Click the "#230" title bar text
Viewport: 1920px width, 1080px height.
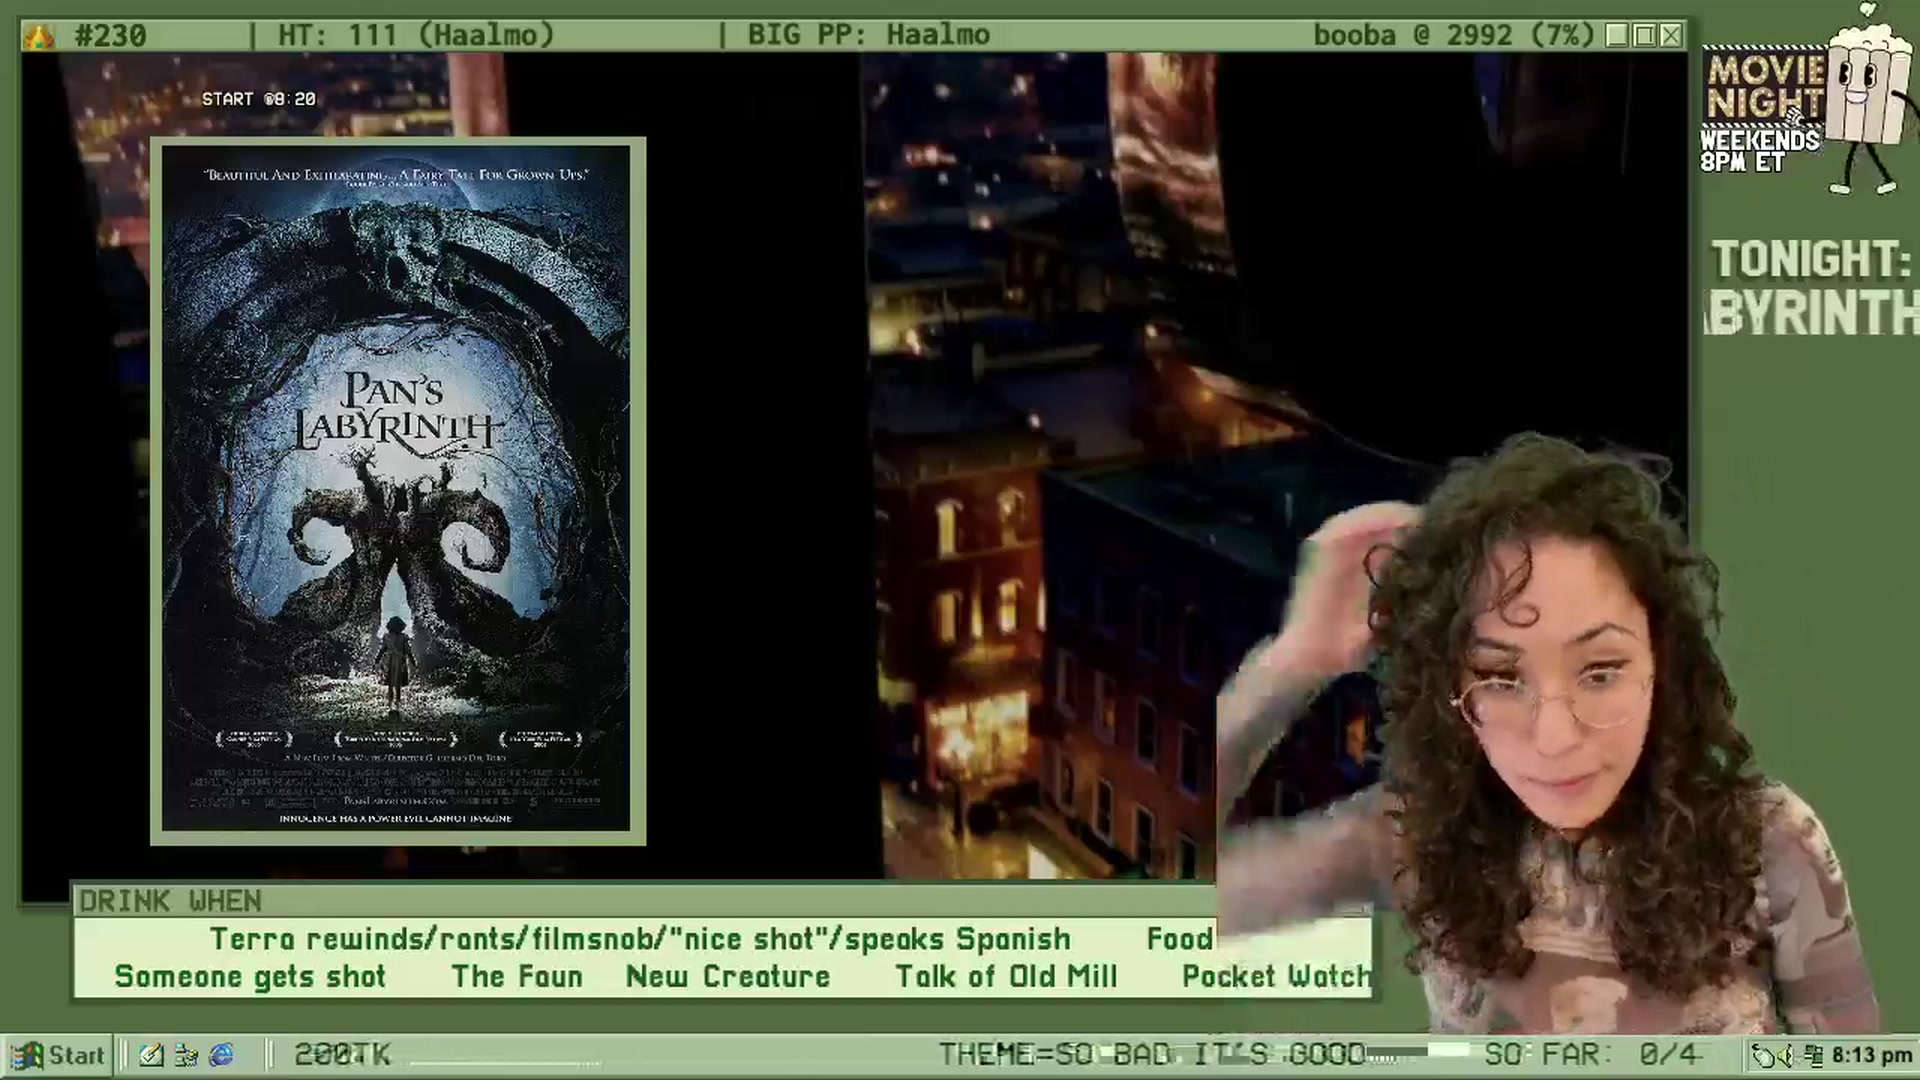110,36
